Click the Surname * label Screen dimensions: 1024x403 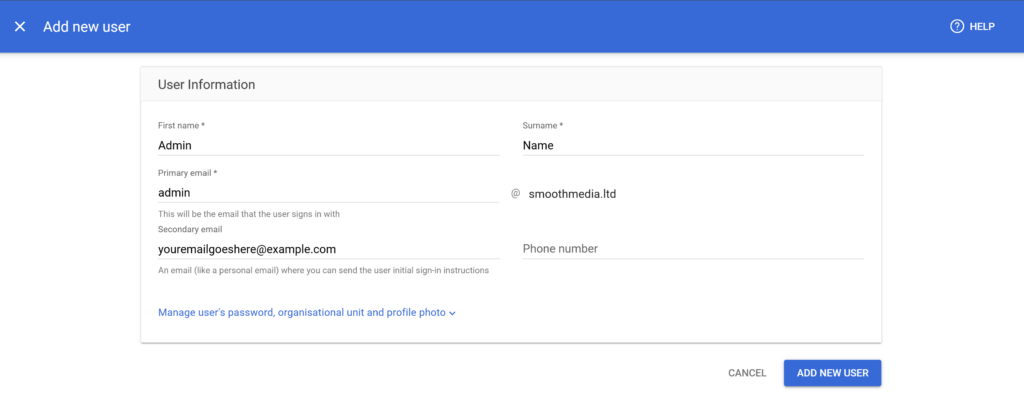[543, 125]
